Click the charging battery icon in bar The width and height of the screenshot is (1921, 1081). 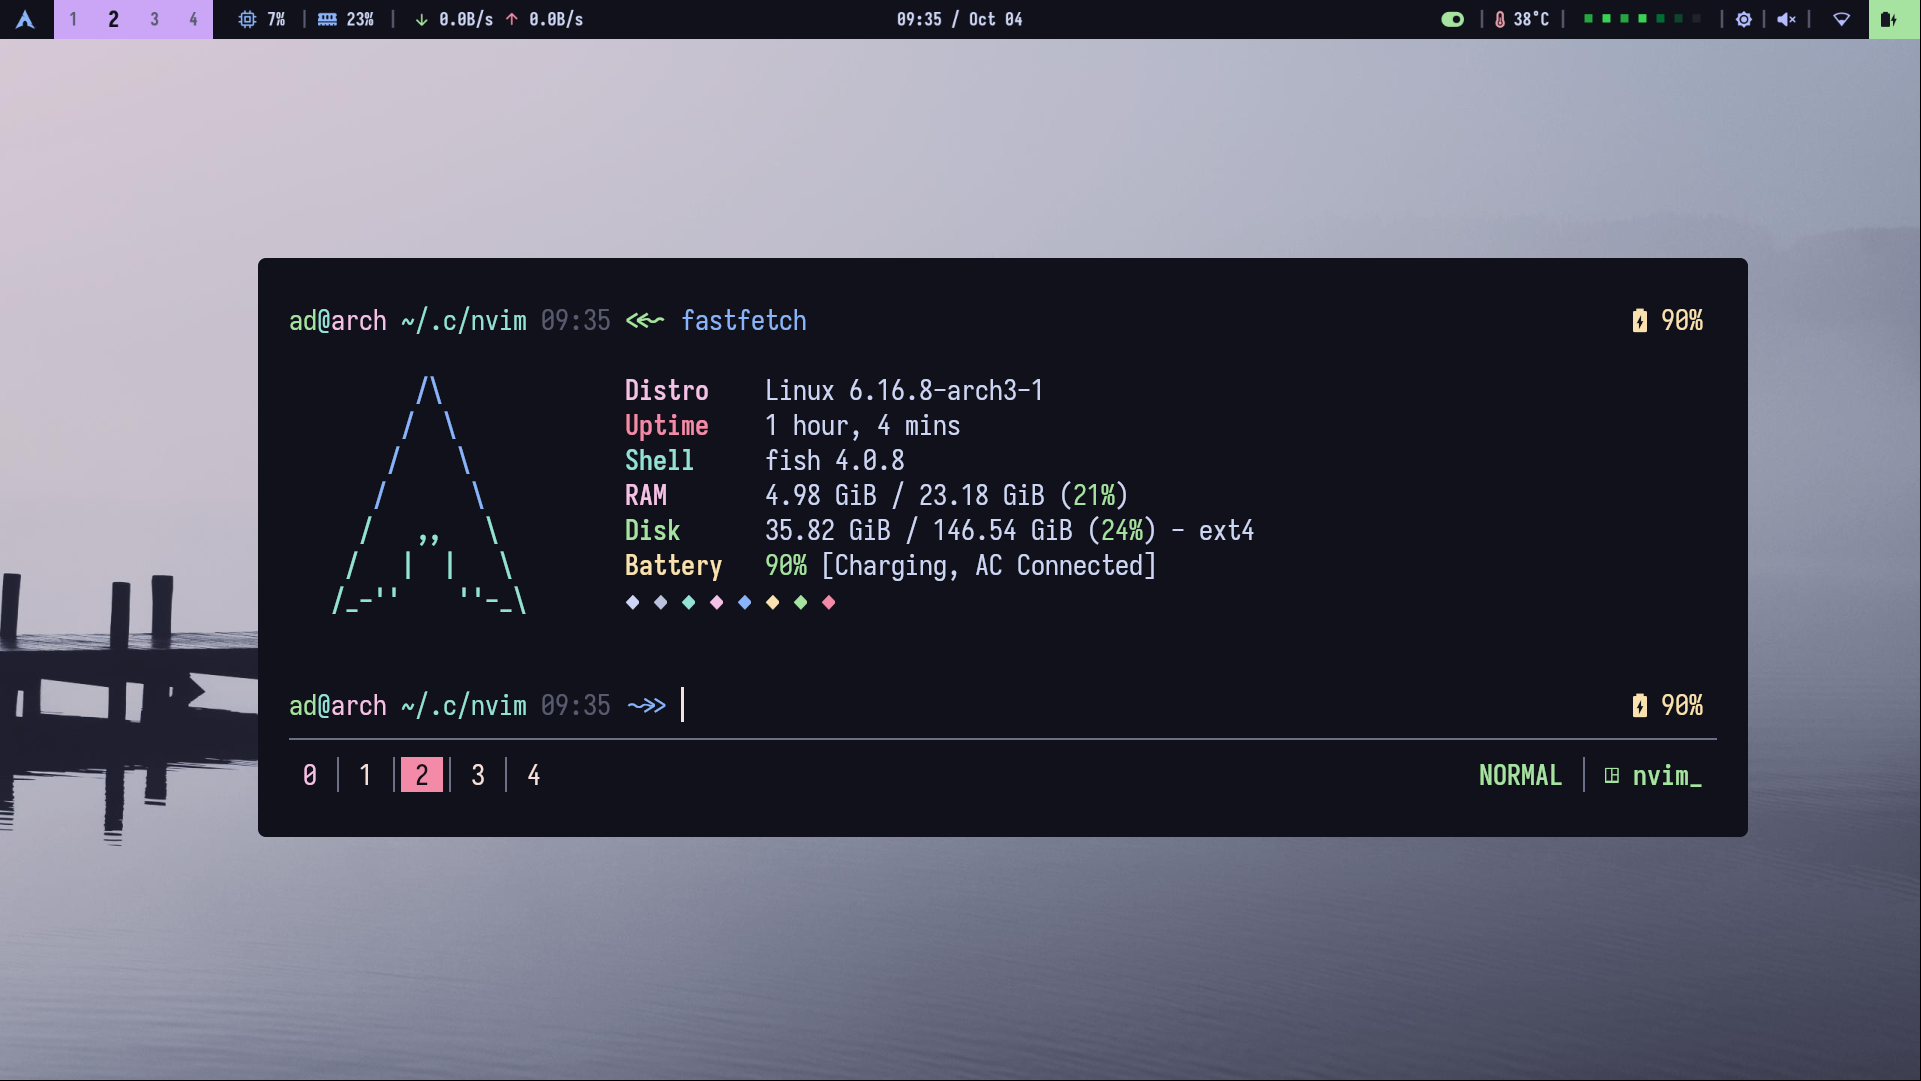(x=1888, y=19)
